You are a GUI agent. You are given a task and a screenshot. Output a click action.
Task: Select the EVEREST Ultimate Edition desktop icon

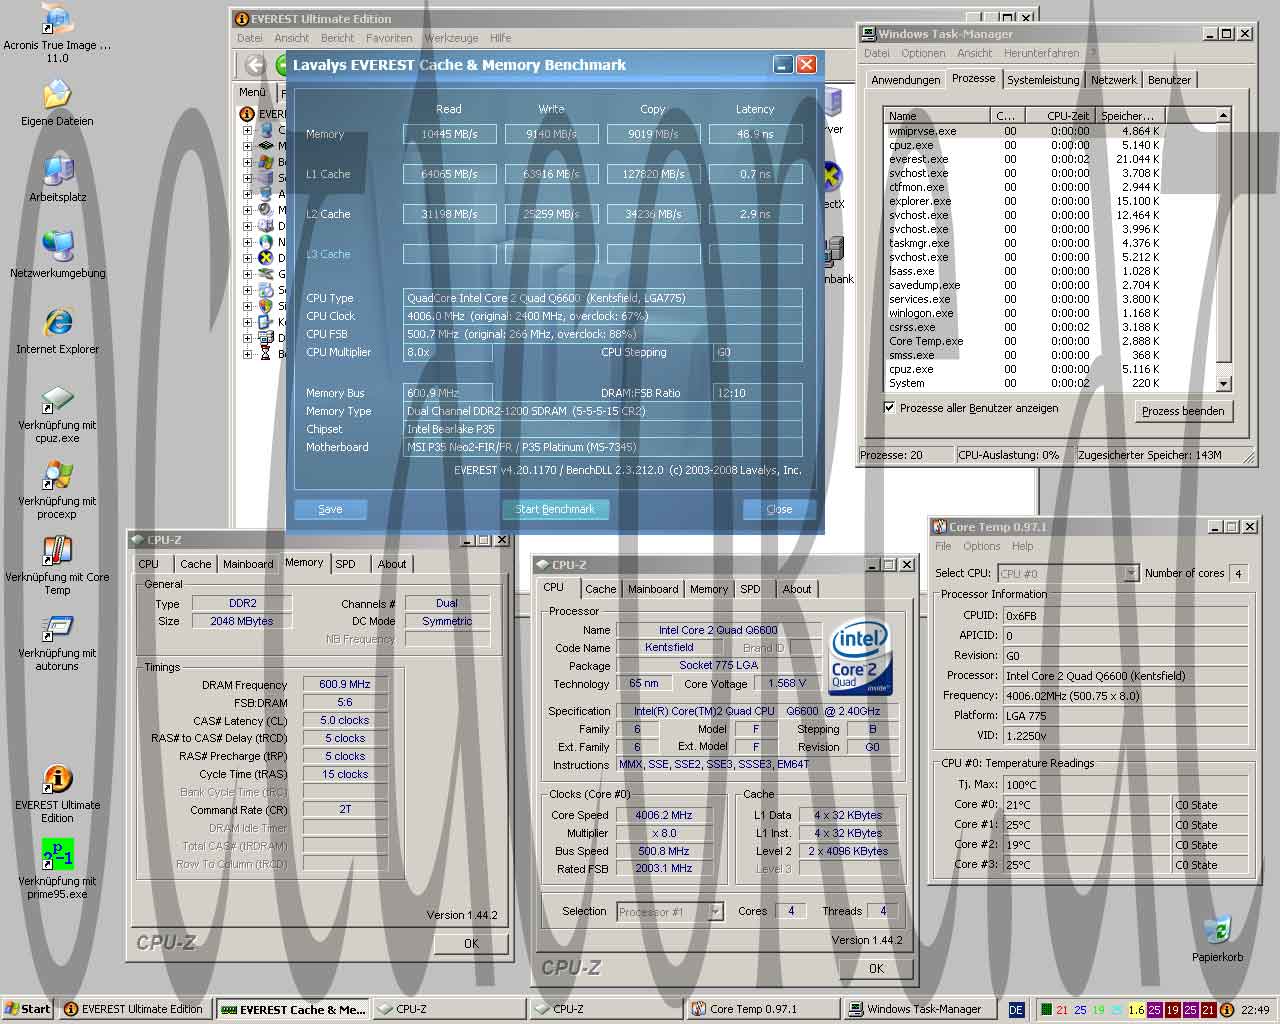[57, 780]
